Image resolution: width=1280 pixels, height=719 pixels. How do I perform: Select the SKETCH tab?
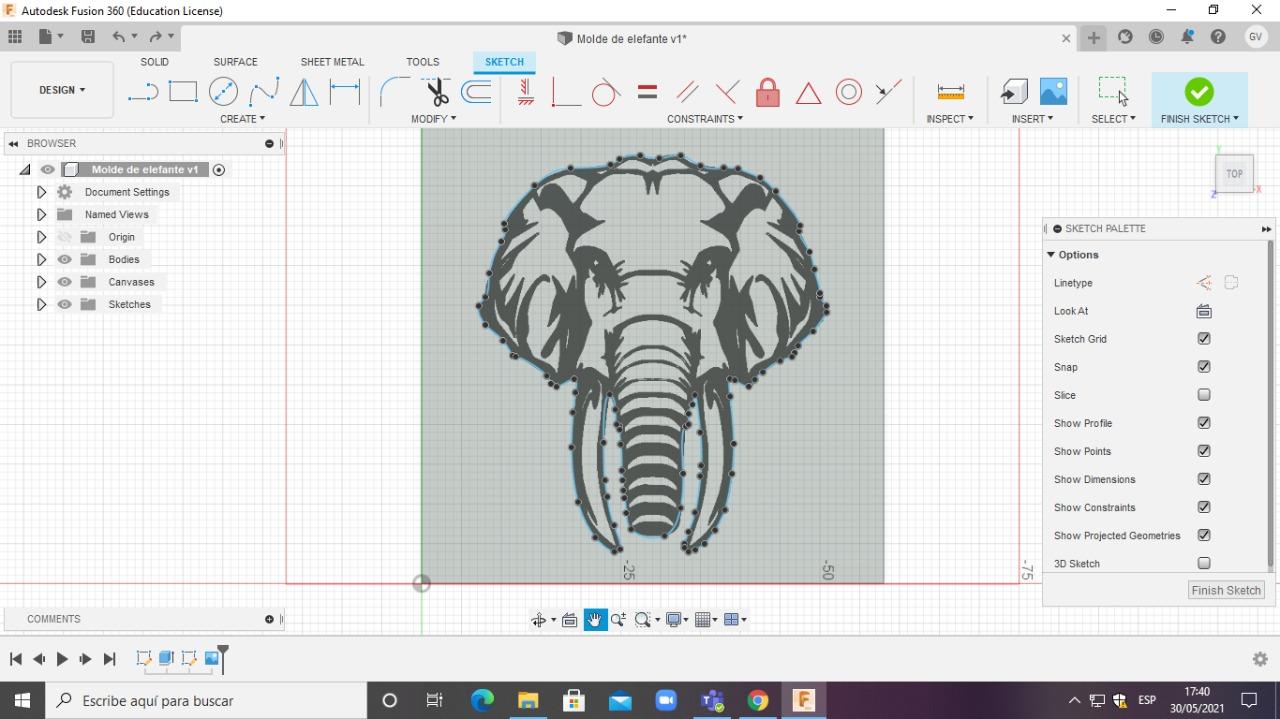pyautogui.click(x=504, y=62)
